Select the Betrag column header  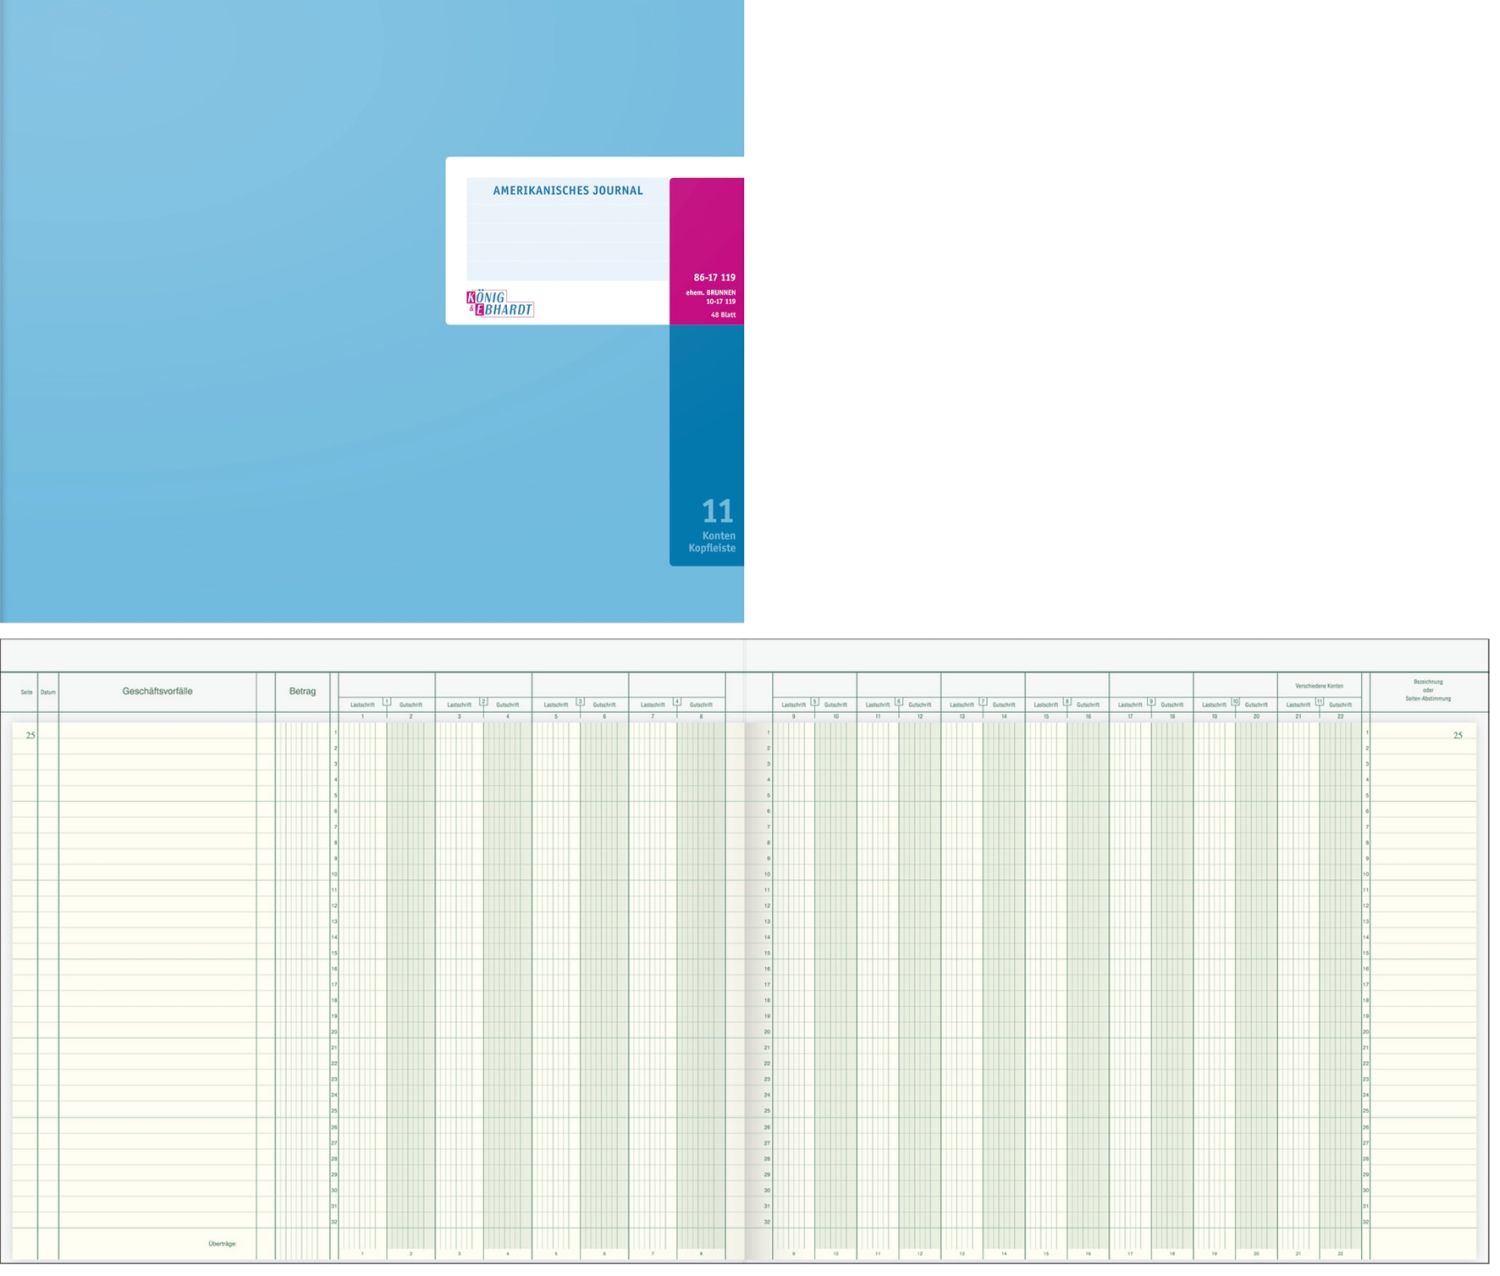(302, 691)
